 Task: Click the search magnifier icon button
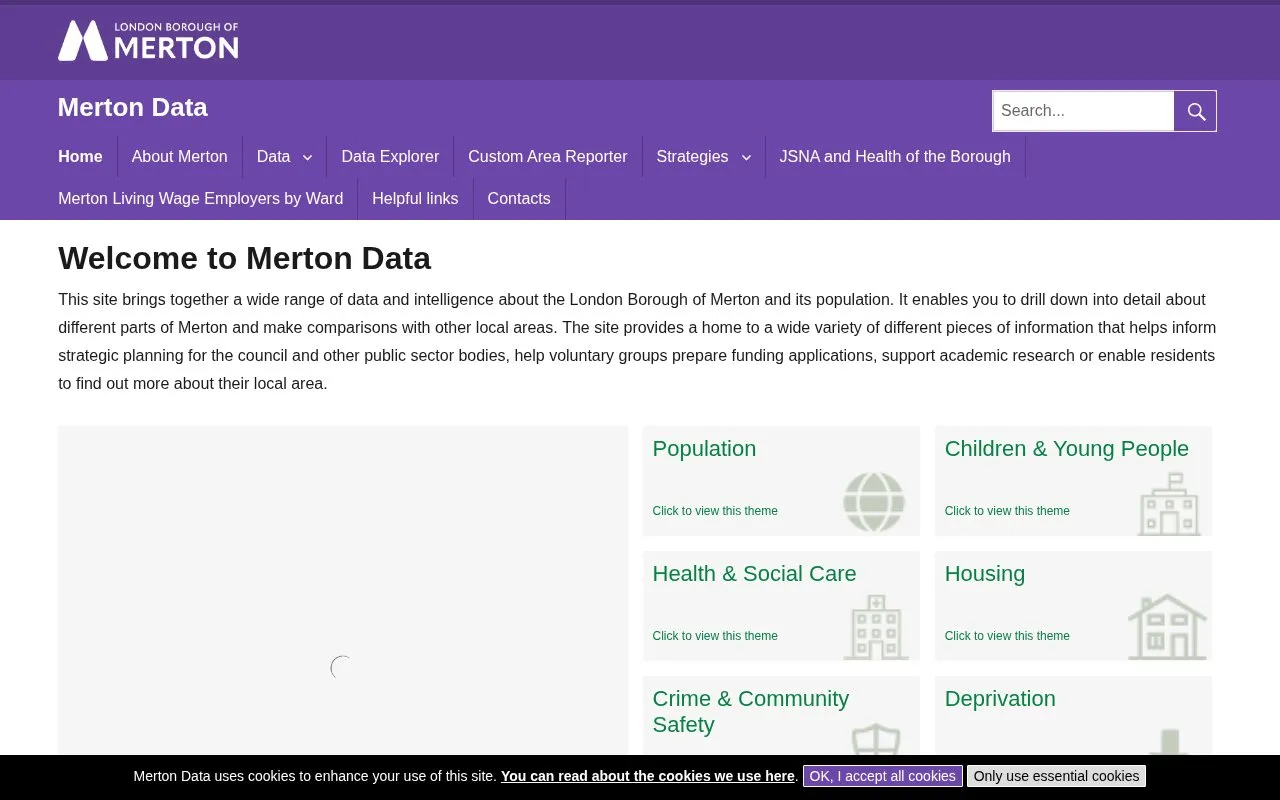pyautogui.click(x=1196, y=111)
